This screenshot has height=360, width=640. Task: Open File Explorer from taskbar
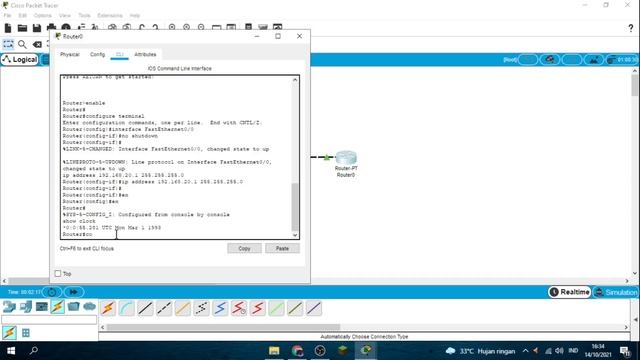point(274,351)
